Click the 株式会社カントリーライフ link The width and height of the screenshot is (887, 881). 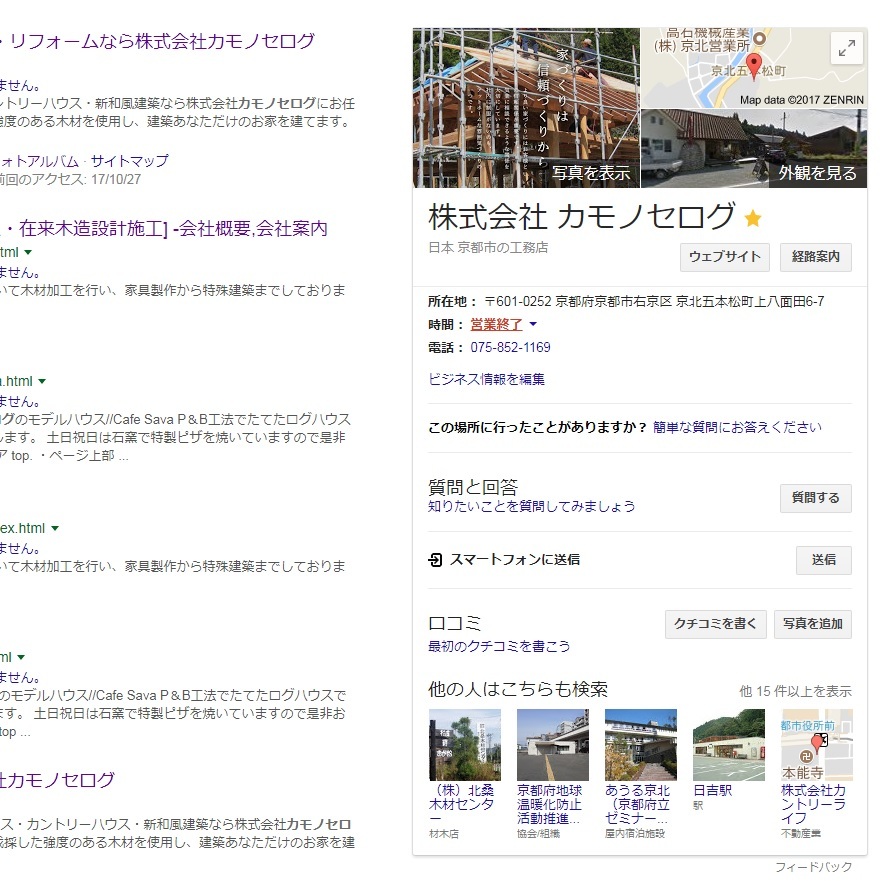813,804
